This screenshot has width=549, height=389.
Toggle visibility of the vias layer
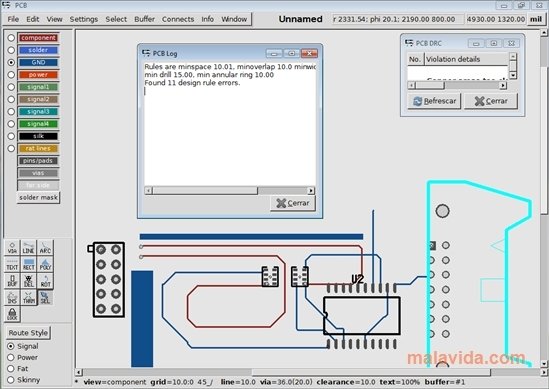38,173
